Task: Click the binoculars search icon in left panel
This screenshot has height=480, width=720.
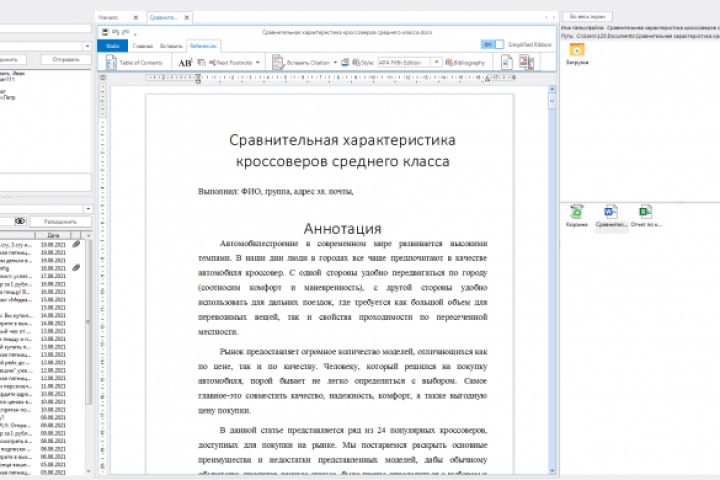Action: click(20, 221)
